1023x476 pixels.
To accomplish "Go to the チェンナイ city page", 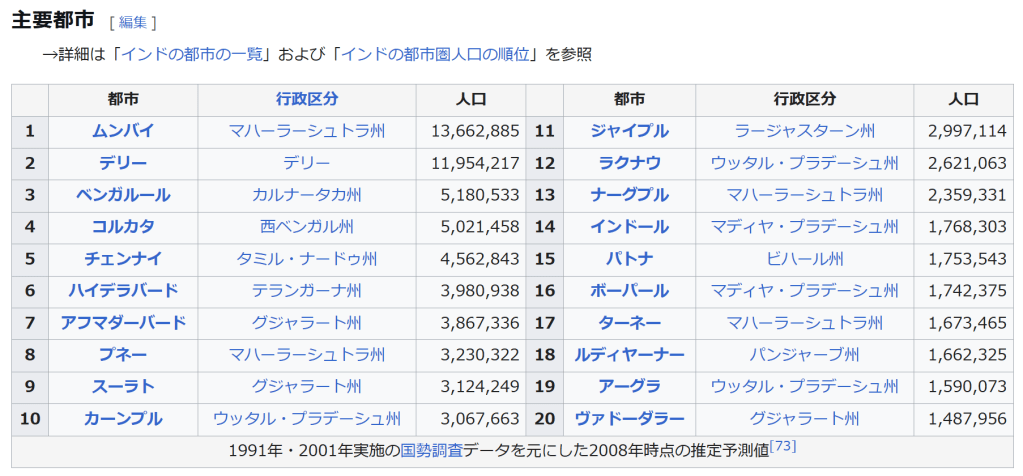I will [123, 259].
